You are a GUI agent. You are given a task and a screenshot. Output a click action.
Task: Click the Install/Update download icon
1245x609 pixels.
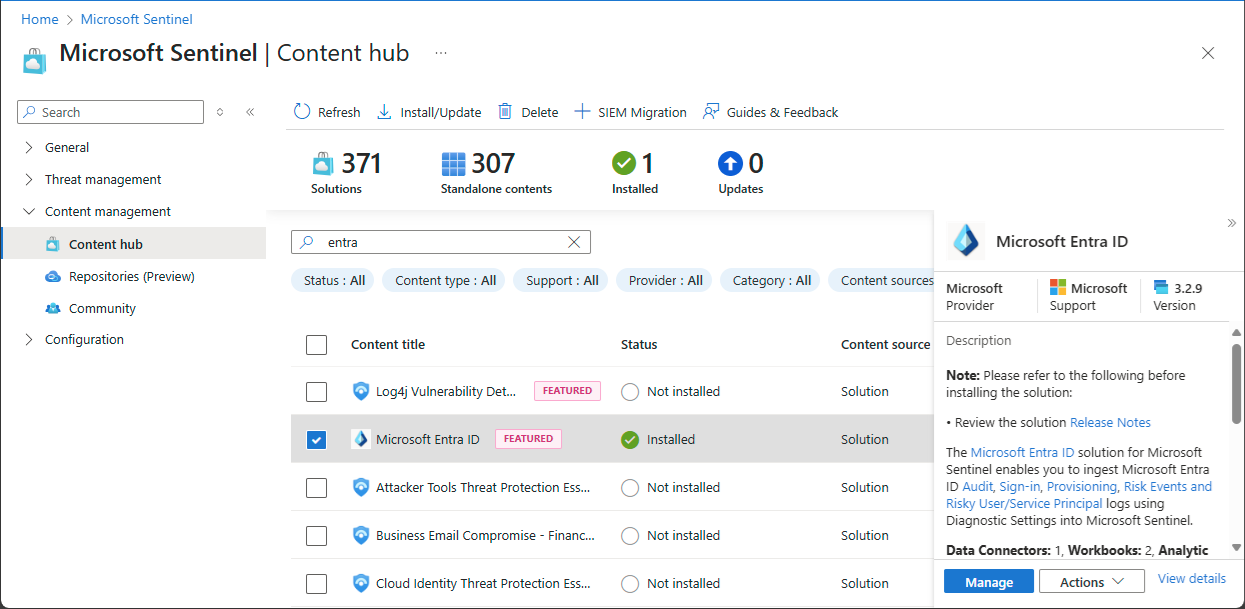coord(384,112)
